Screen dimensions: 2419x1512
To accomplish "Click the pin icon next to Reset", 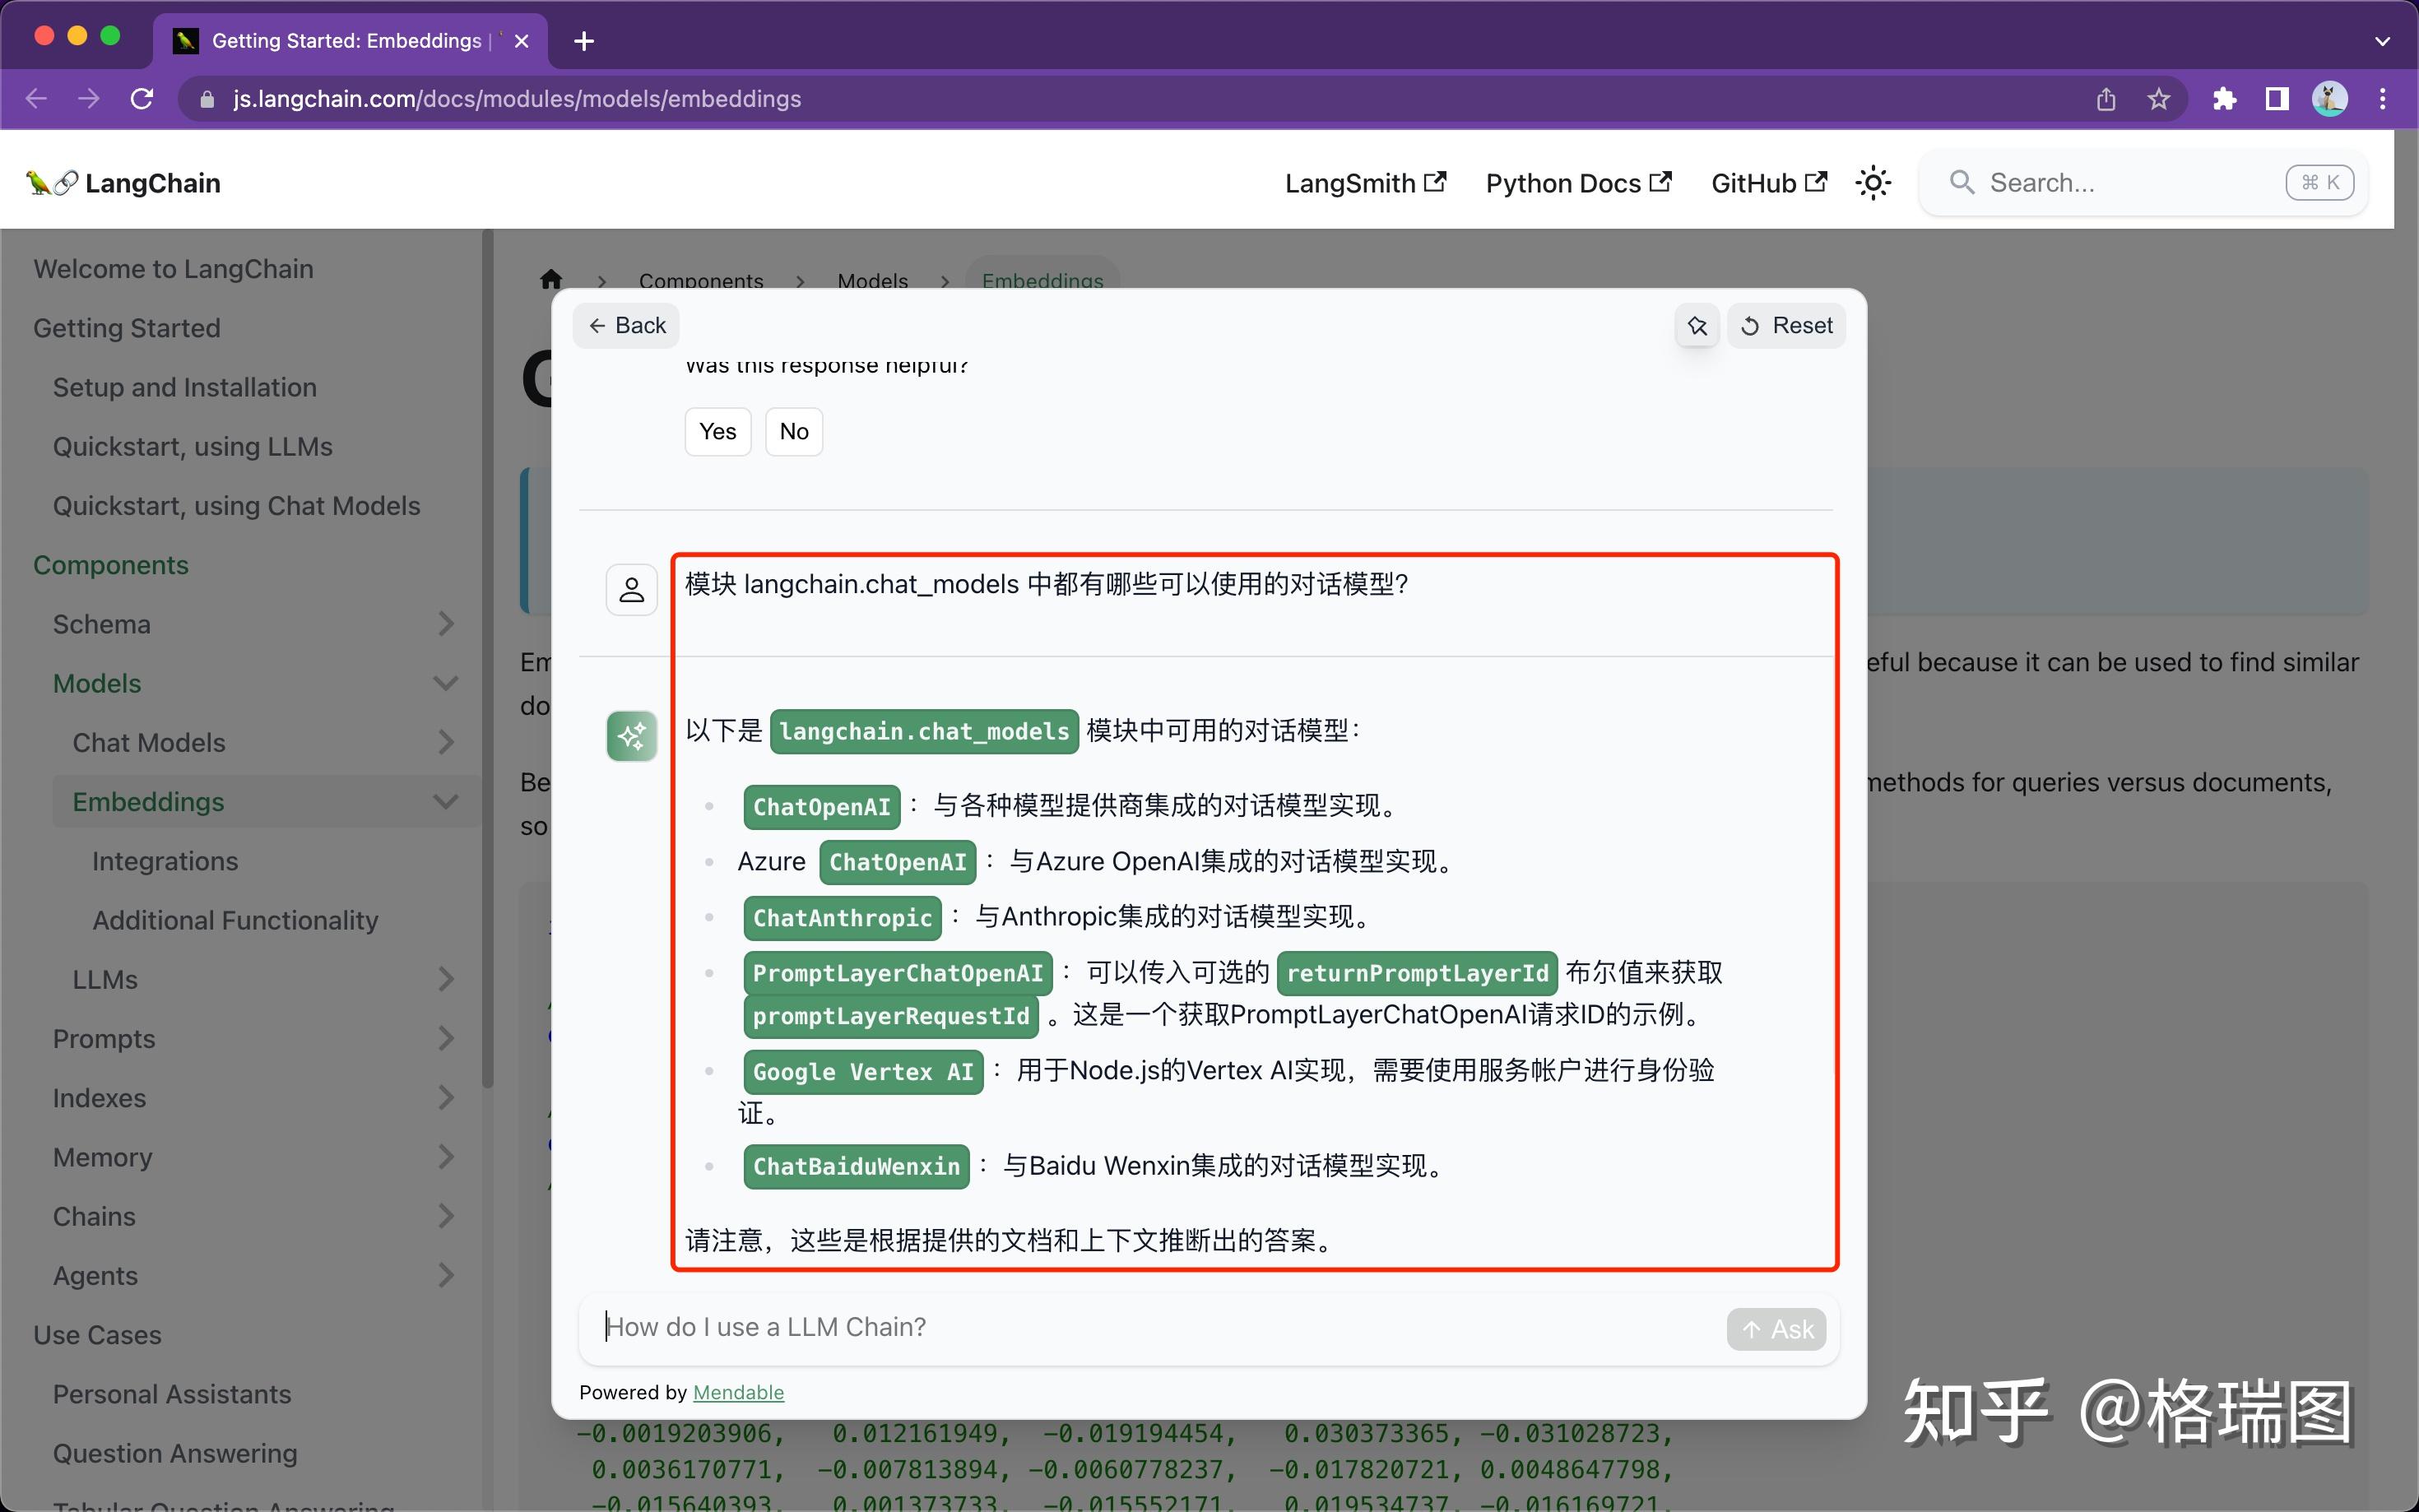I will point(1697,326).
